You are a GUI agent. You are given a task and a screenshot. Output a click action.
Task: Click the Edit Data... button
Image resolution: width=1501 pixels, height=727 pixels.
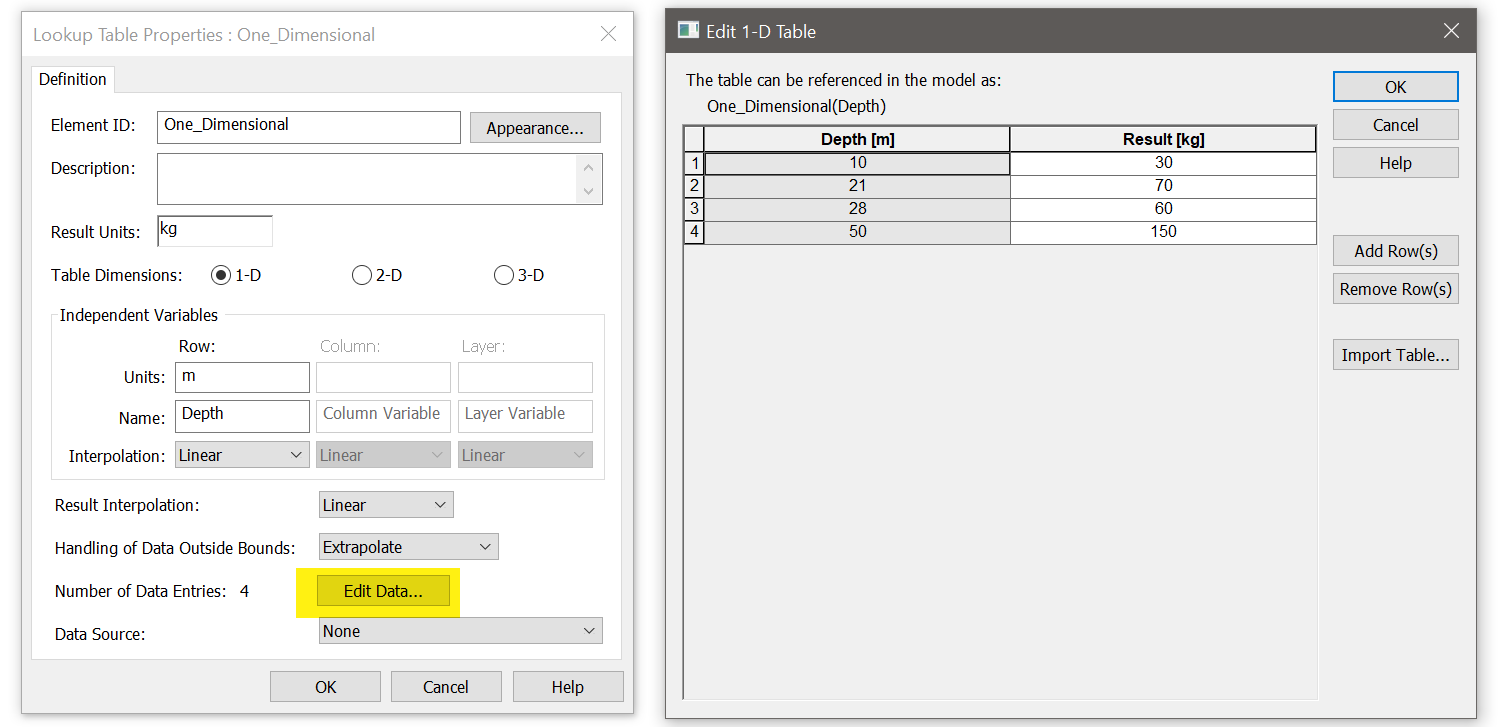[383, 591]
